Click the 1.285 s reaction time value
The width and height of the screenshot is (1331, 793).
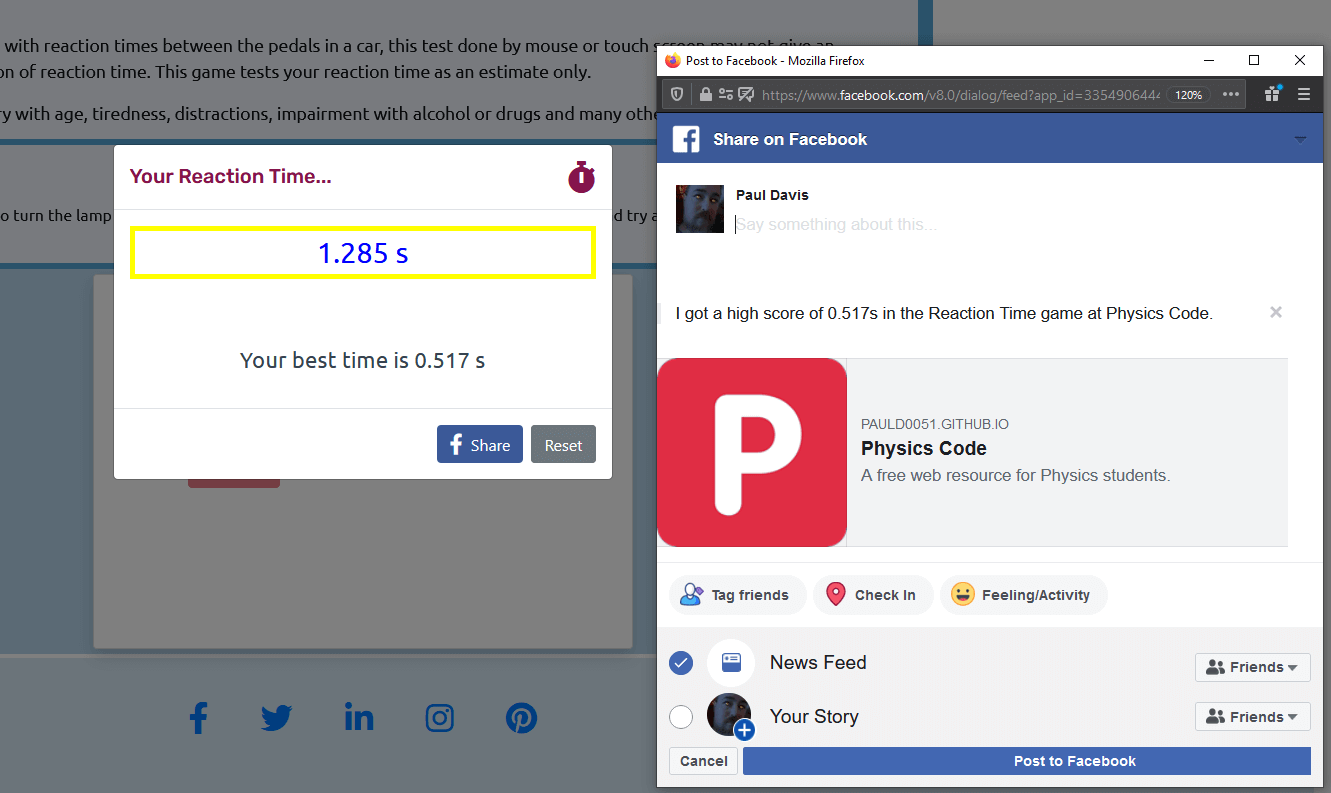pyautogui.click(x=363, y=253)
